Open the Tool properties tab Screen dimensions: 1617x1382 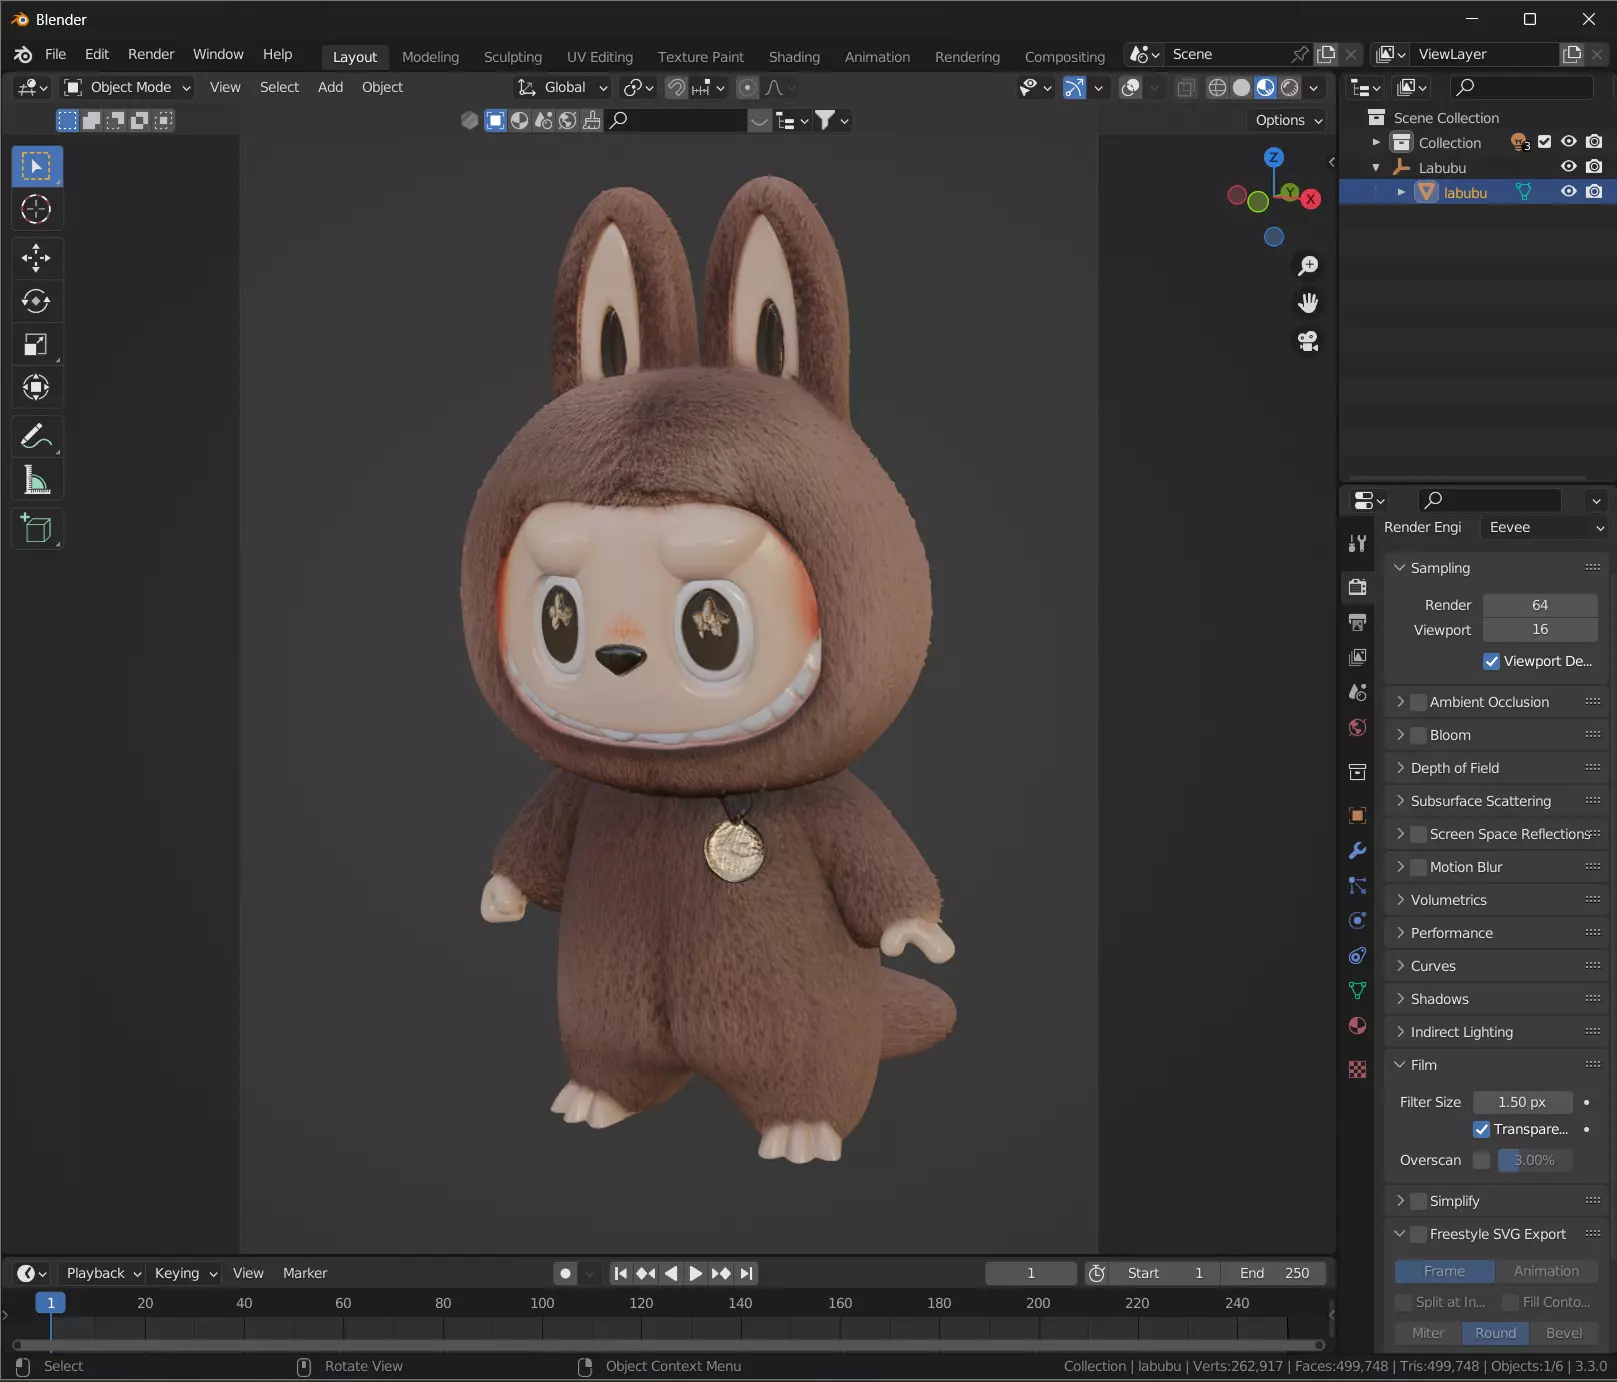pos(1357,543)
